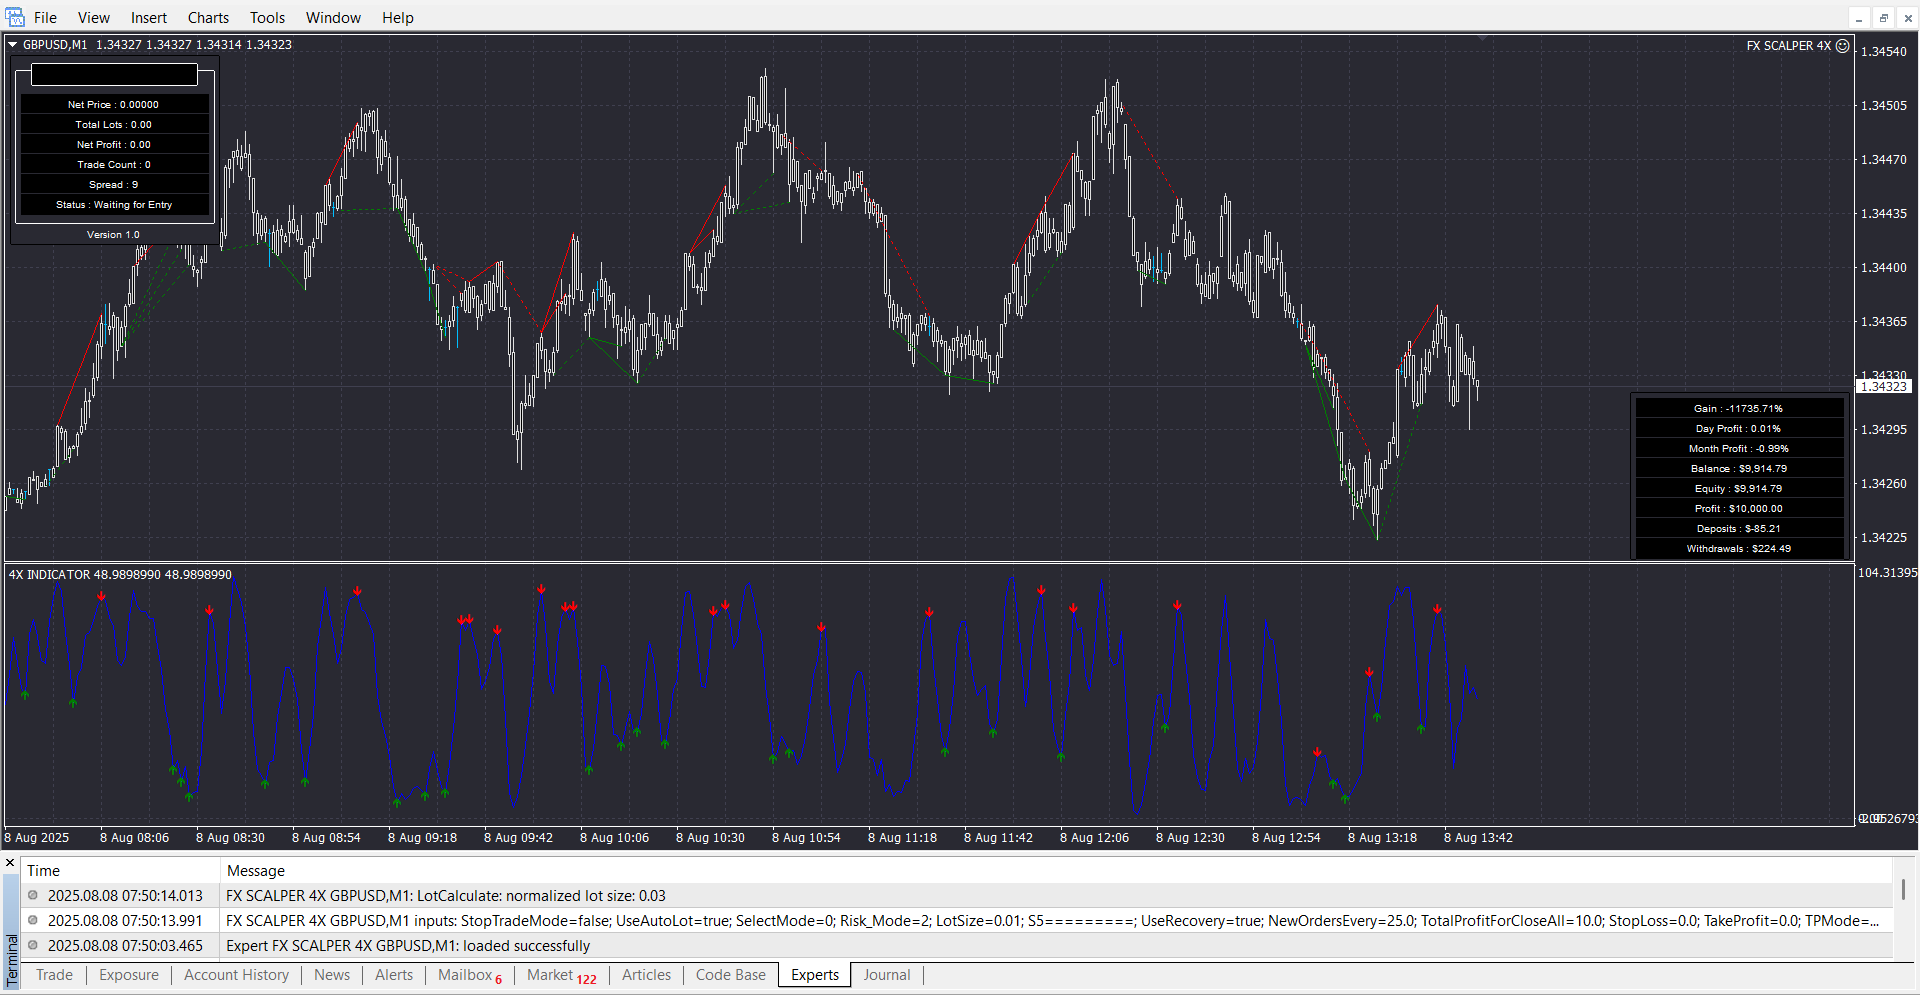Open the Tools menu
The height and width of the screenshot is (996, 1920).
tap(267, 18)
